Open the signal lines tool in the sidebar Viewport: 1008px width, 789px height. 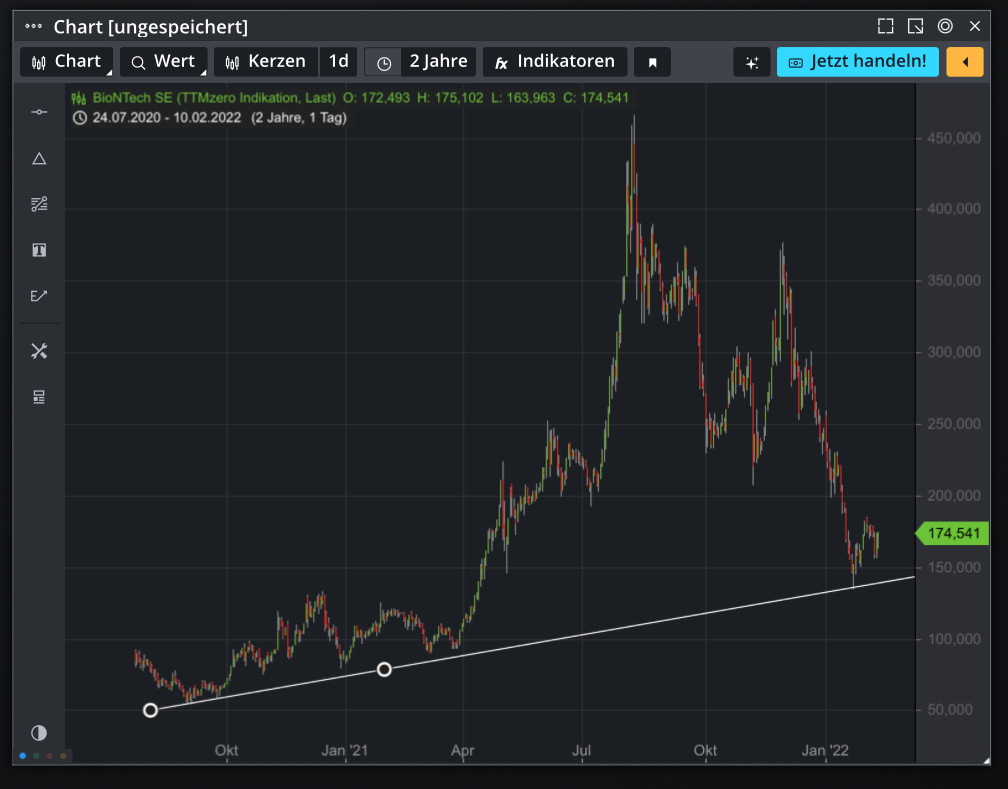point(39,204)
